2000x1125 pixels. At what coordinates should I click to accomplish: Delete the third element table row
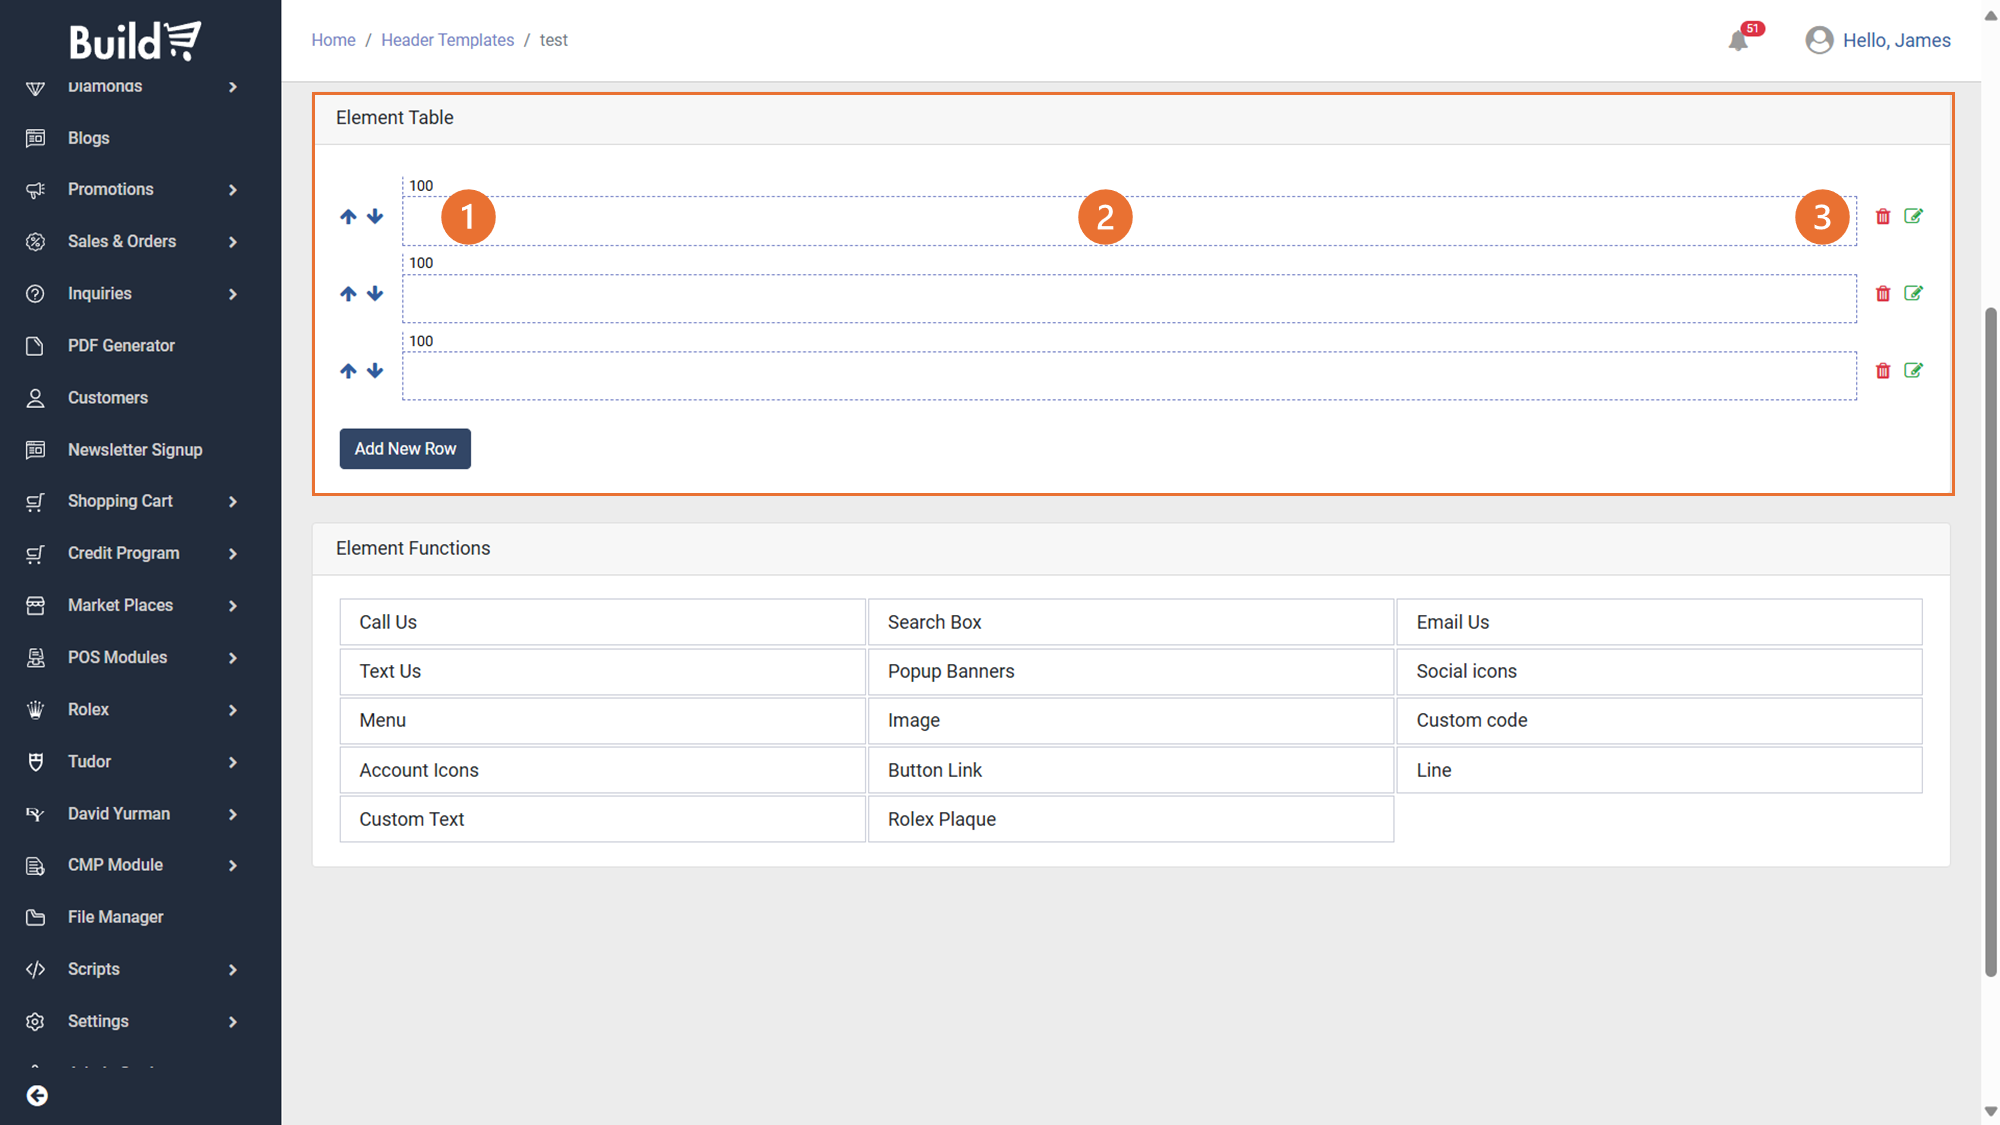click(1883, 371)
